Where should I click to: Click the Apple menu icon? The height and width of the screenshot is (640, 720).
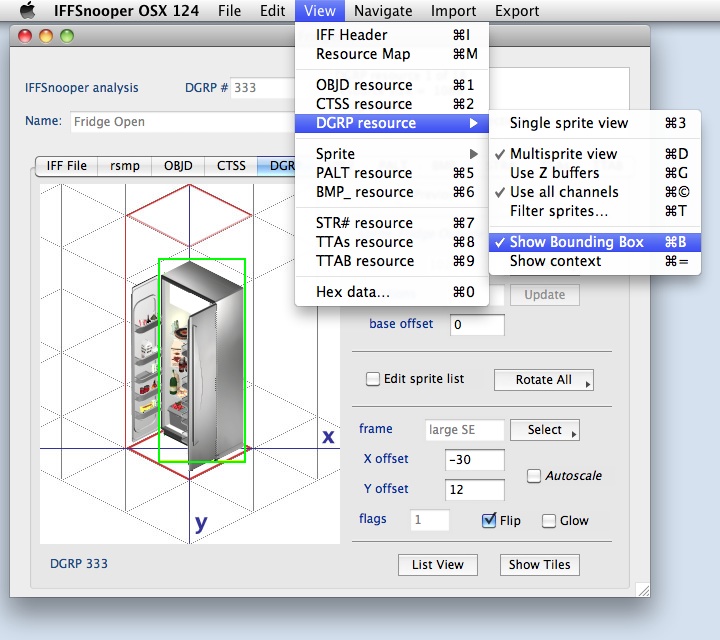click(27, 11)
